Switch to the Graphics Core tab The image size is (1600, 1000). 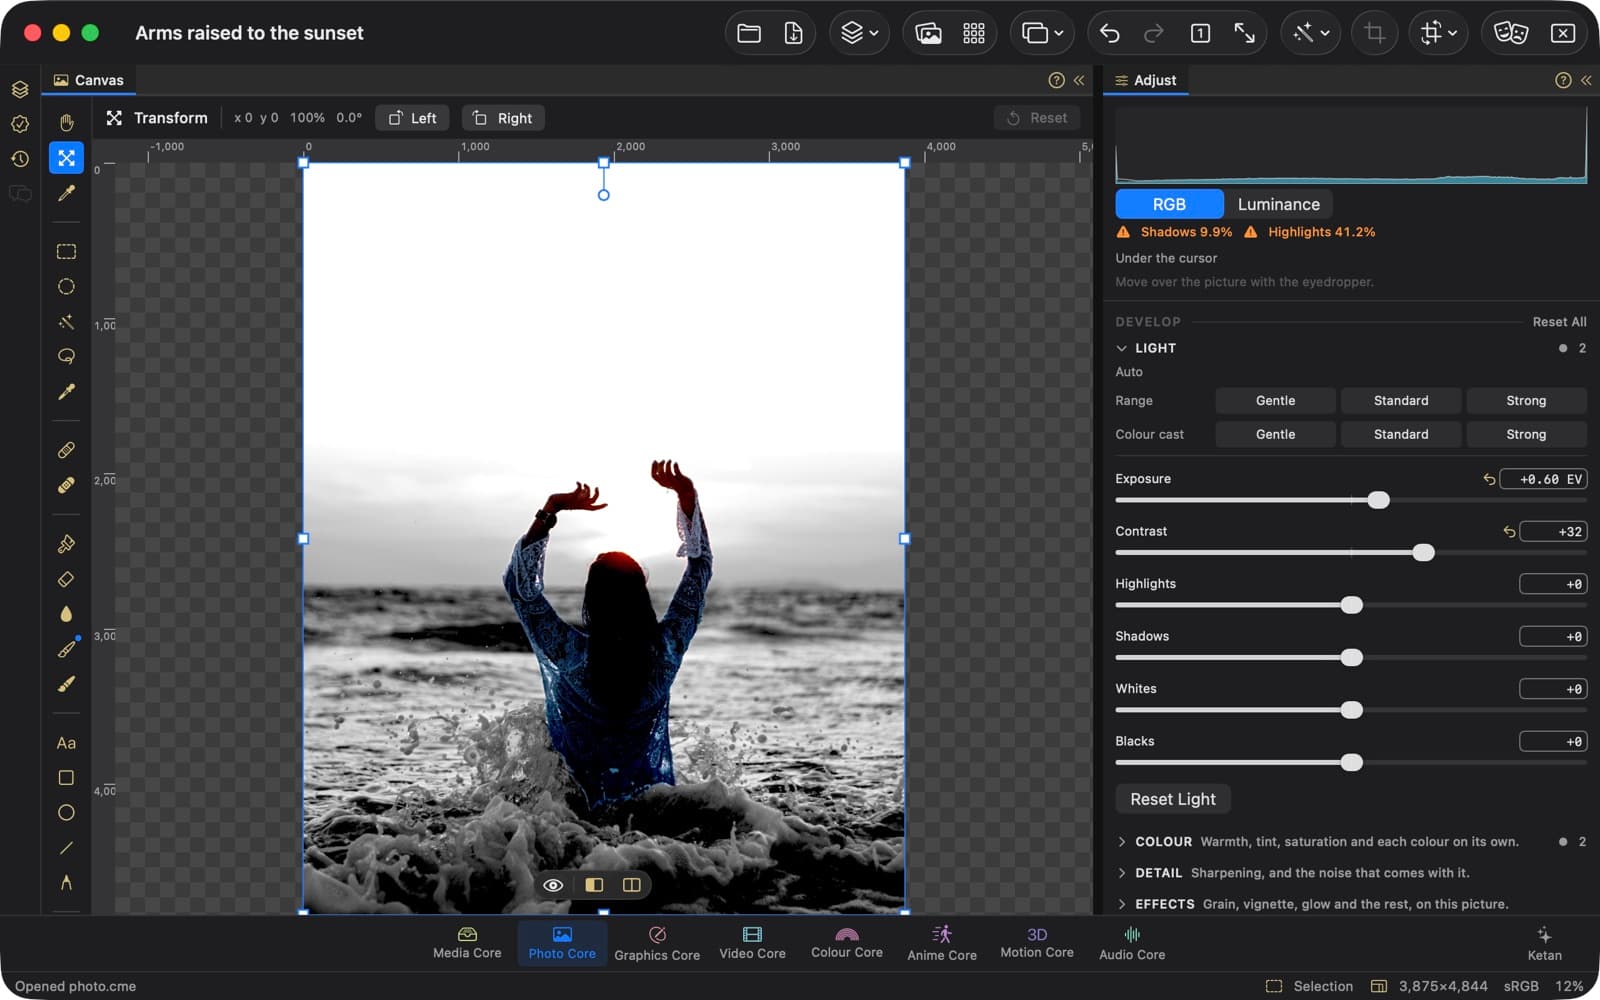tap(657, 943)
